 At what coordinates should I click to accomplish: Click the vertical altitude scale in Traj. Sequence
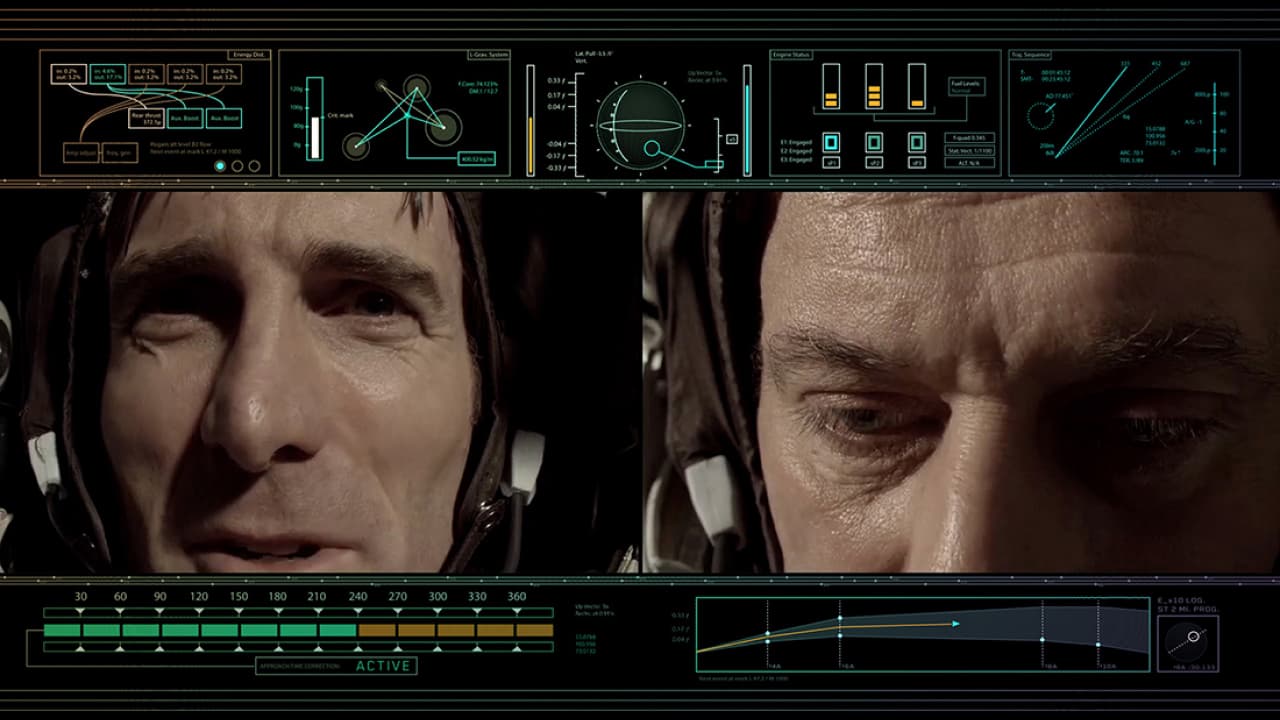pos(1214,123)
